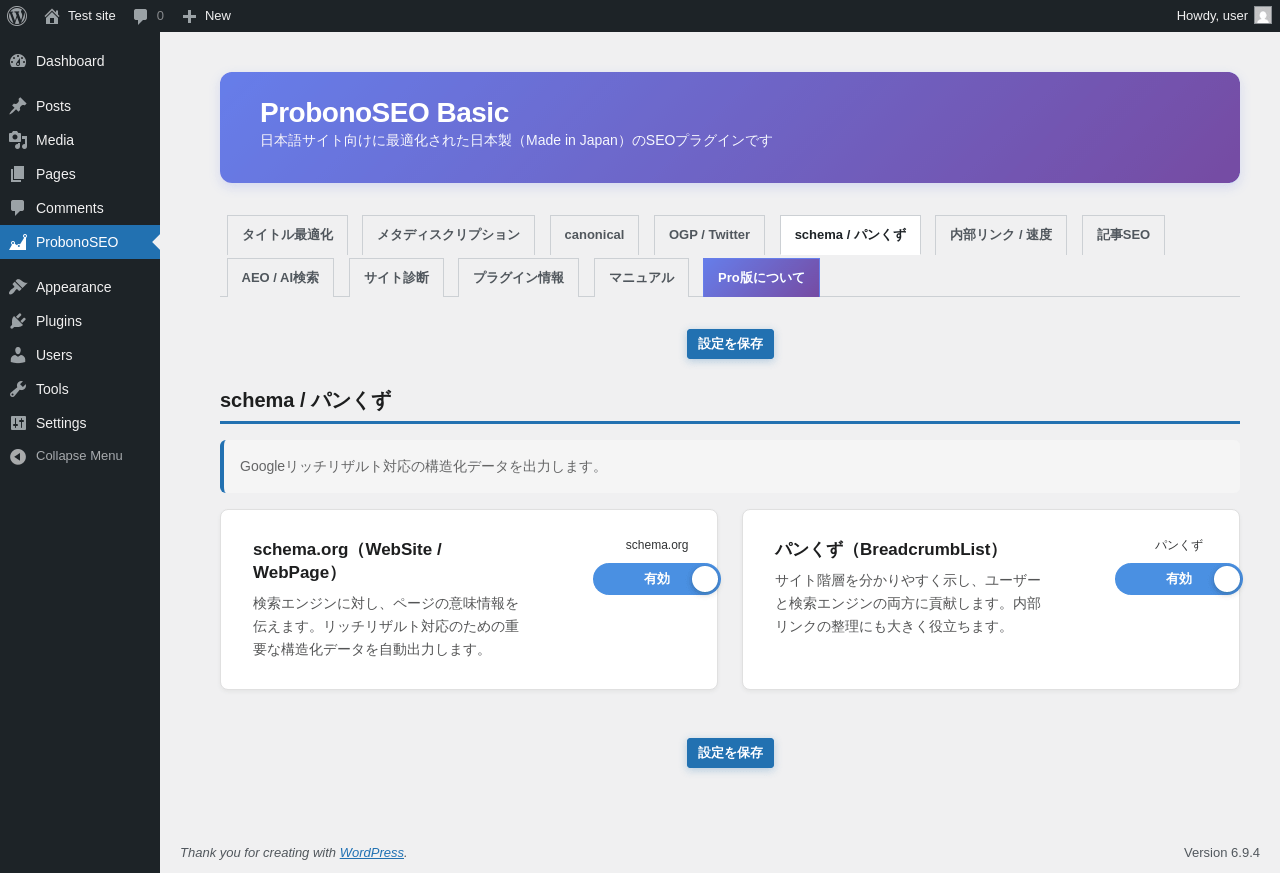This screenshot has height=873, width=1280.
Task: Click the パンくず（BreadcrumbList） card heading
Action: tap(891, 550)
